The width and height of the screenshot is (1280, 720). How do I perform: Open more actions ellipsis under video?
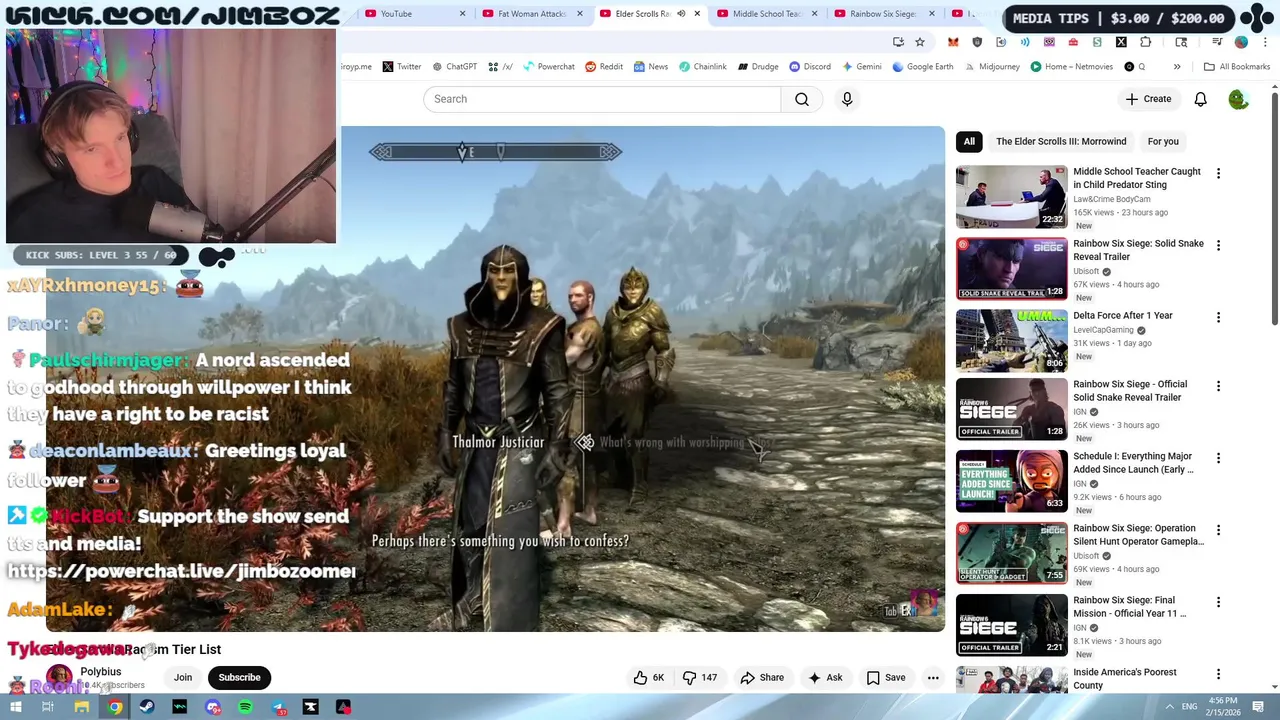coord(933,678)
